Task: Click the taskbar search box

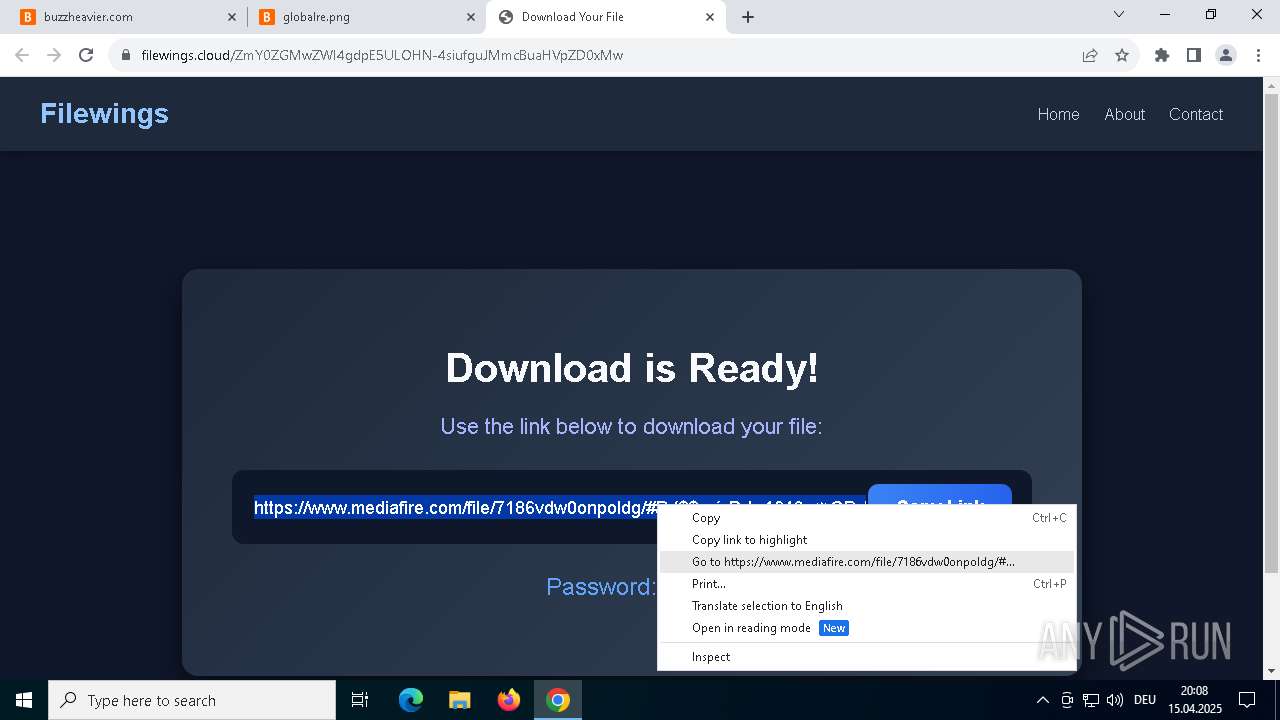Action: (192, 700)
